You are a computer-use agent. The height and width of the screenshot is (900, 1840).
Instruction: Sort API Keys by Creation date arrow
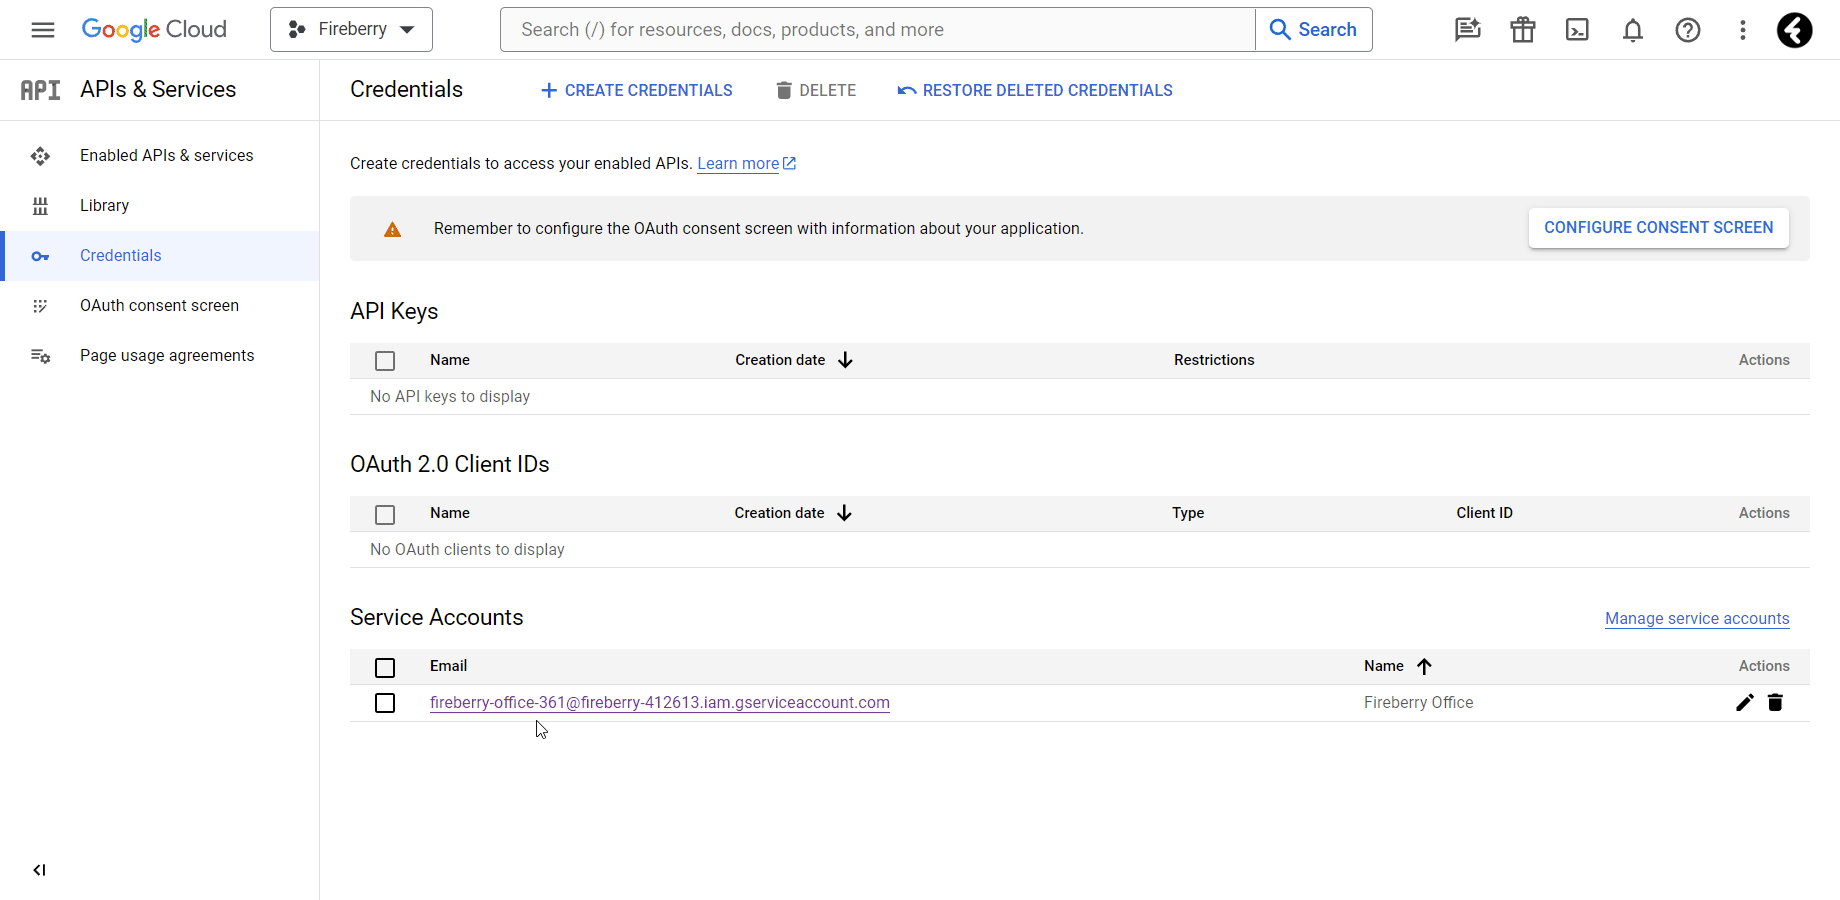point(845,360)
